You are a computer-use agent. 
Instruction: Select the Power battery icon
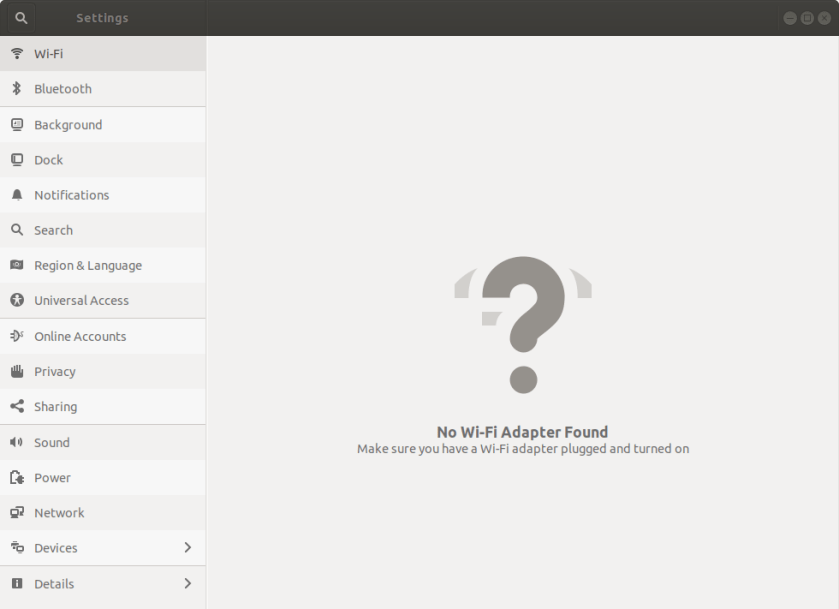click(x=16, y=477)
